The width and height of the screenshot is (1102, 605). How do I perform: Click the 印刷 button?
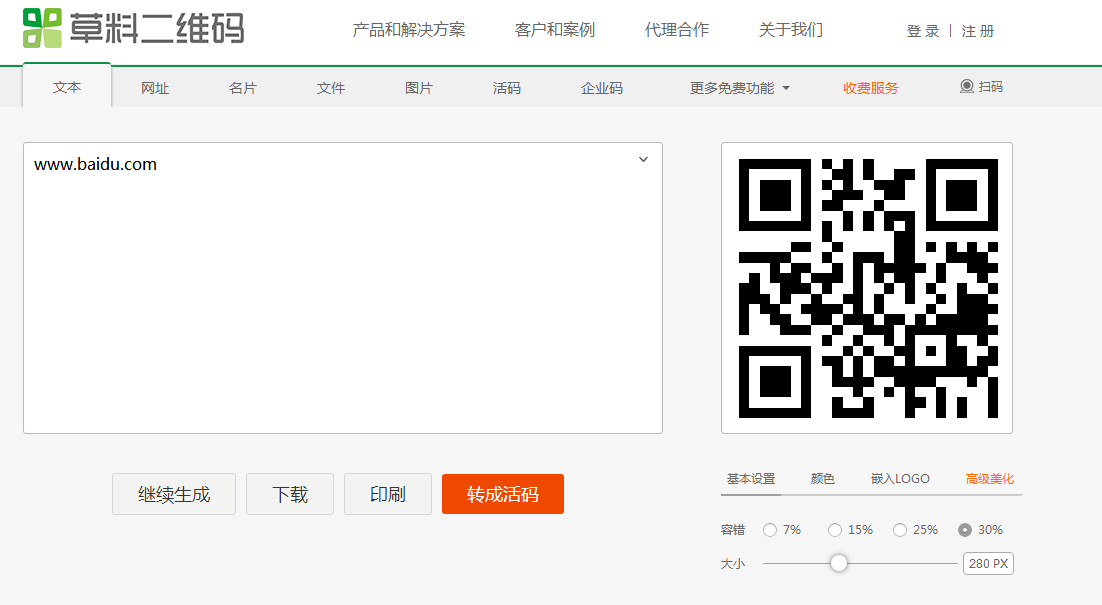click(387, 494)
